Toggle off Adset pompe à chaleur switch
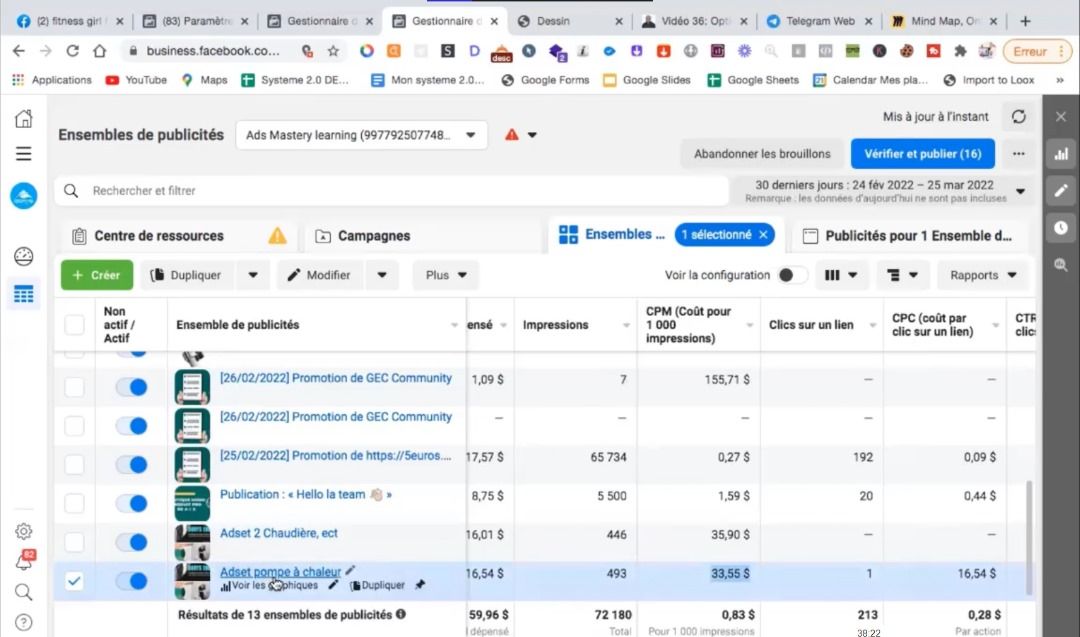Viewport: 1080px width, 637px height. [x=131, y=580]
